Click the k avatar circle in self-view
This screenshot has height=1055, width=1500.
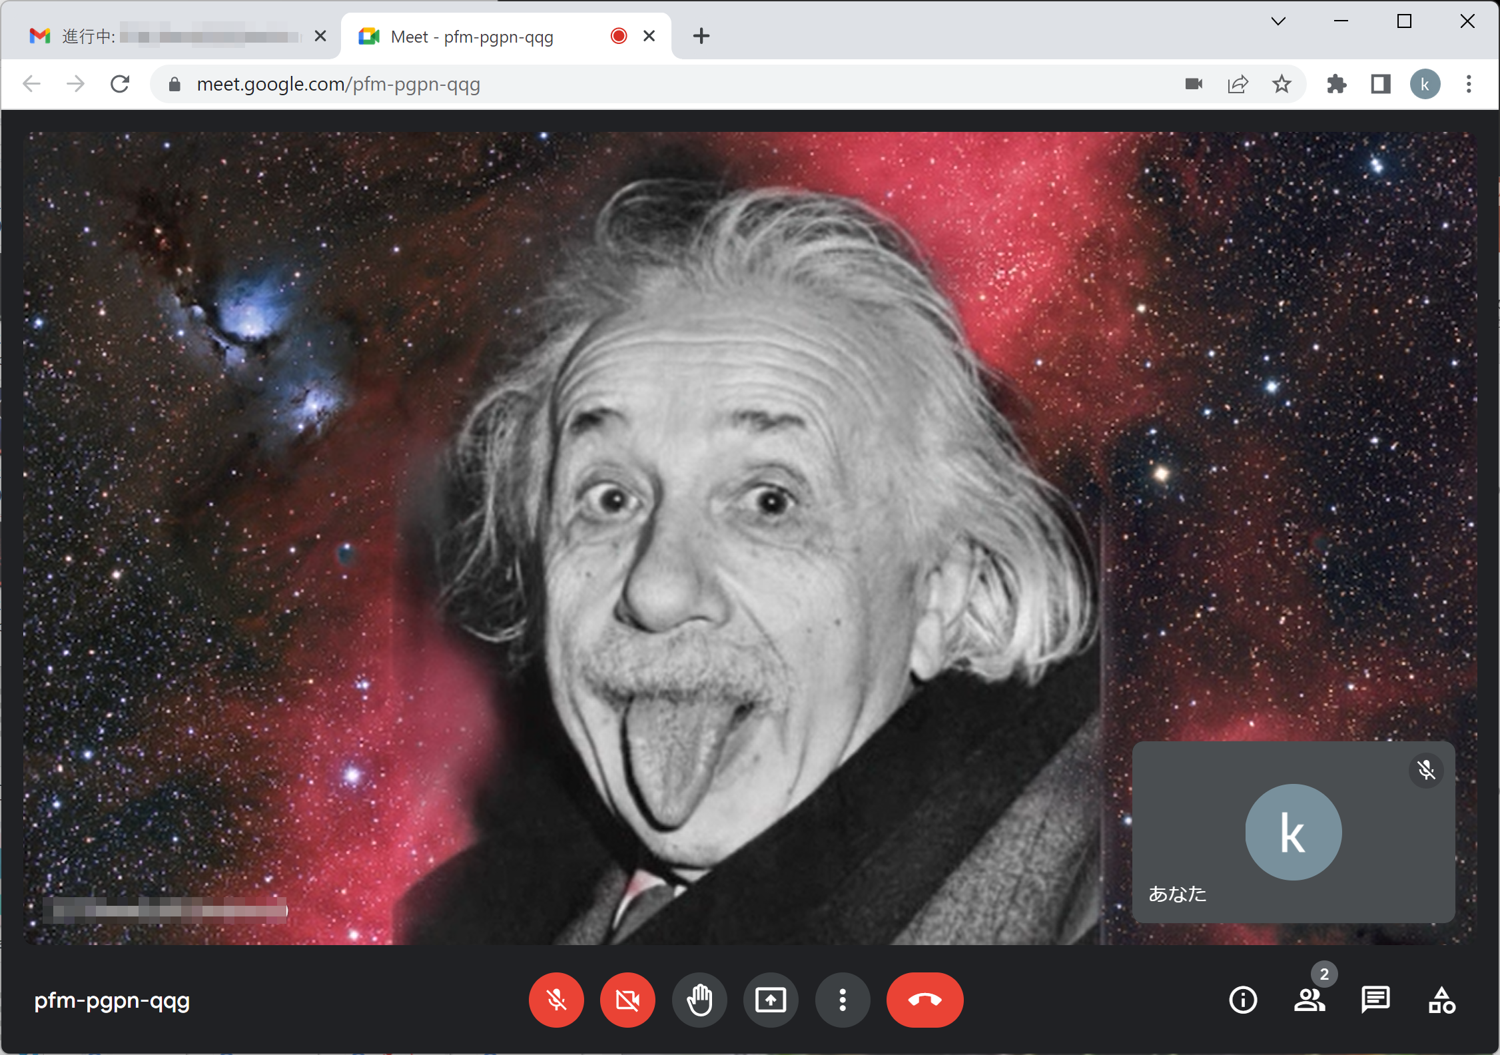pos(1293,832)
